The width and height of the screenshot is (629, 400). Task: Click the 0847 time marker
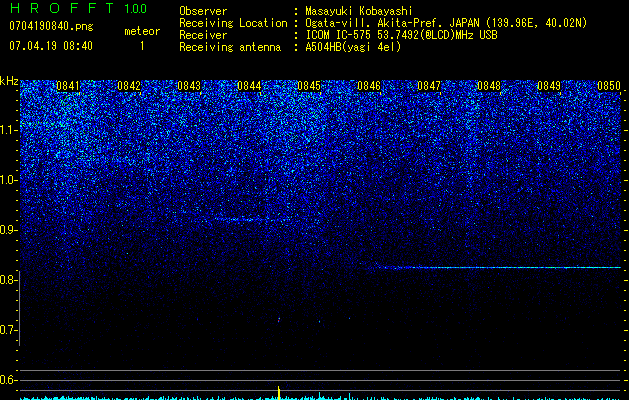point(429,86)
